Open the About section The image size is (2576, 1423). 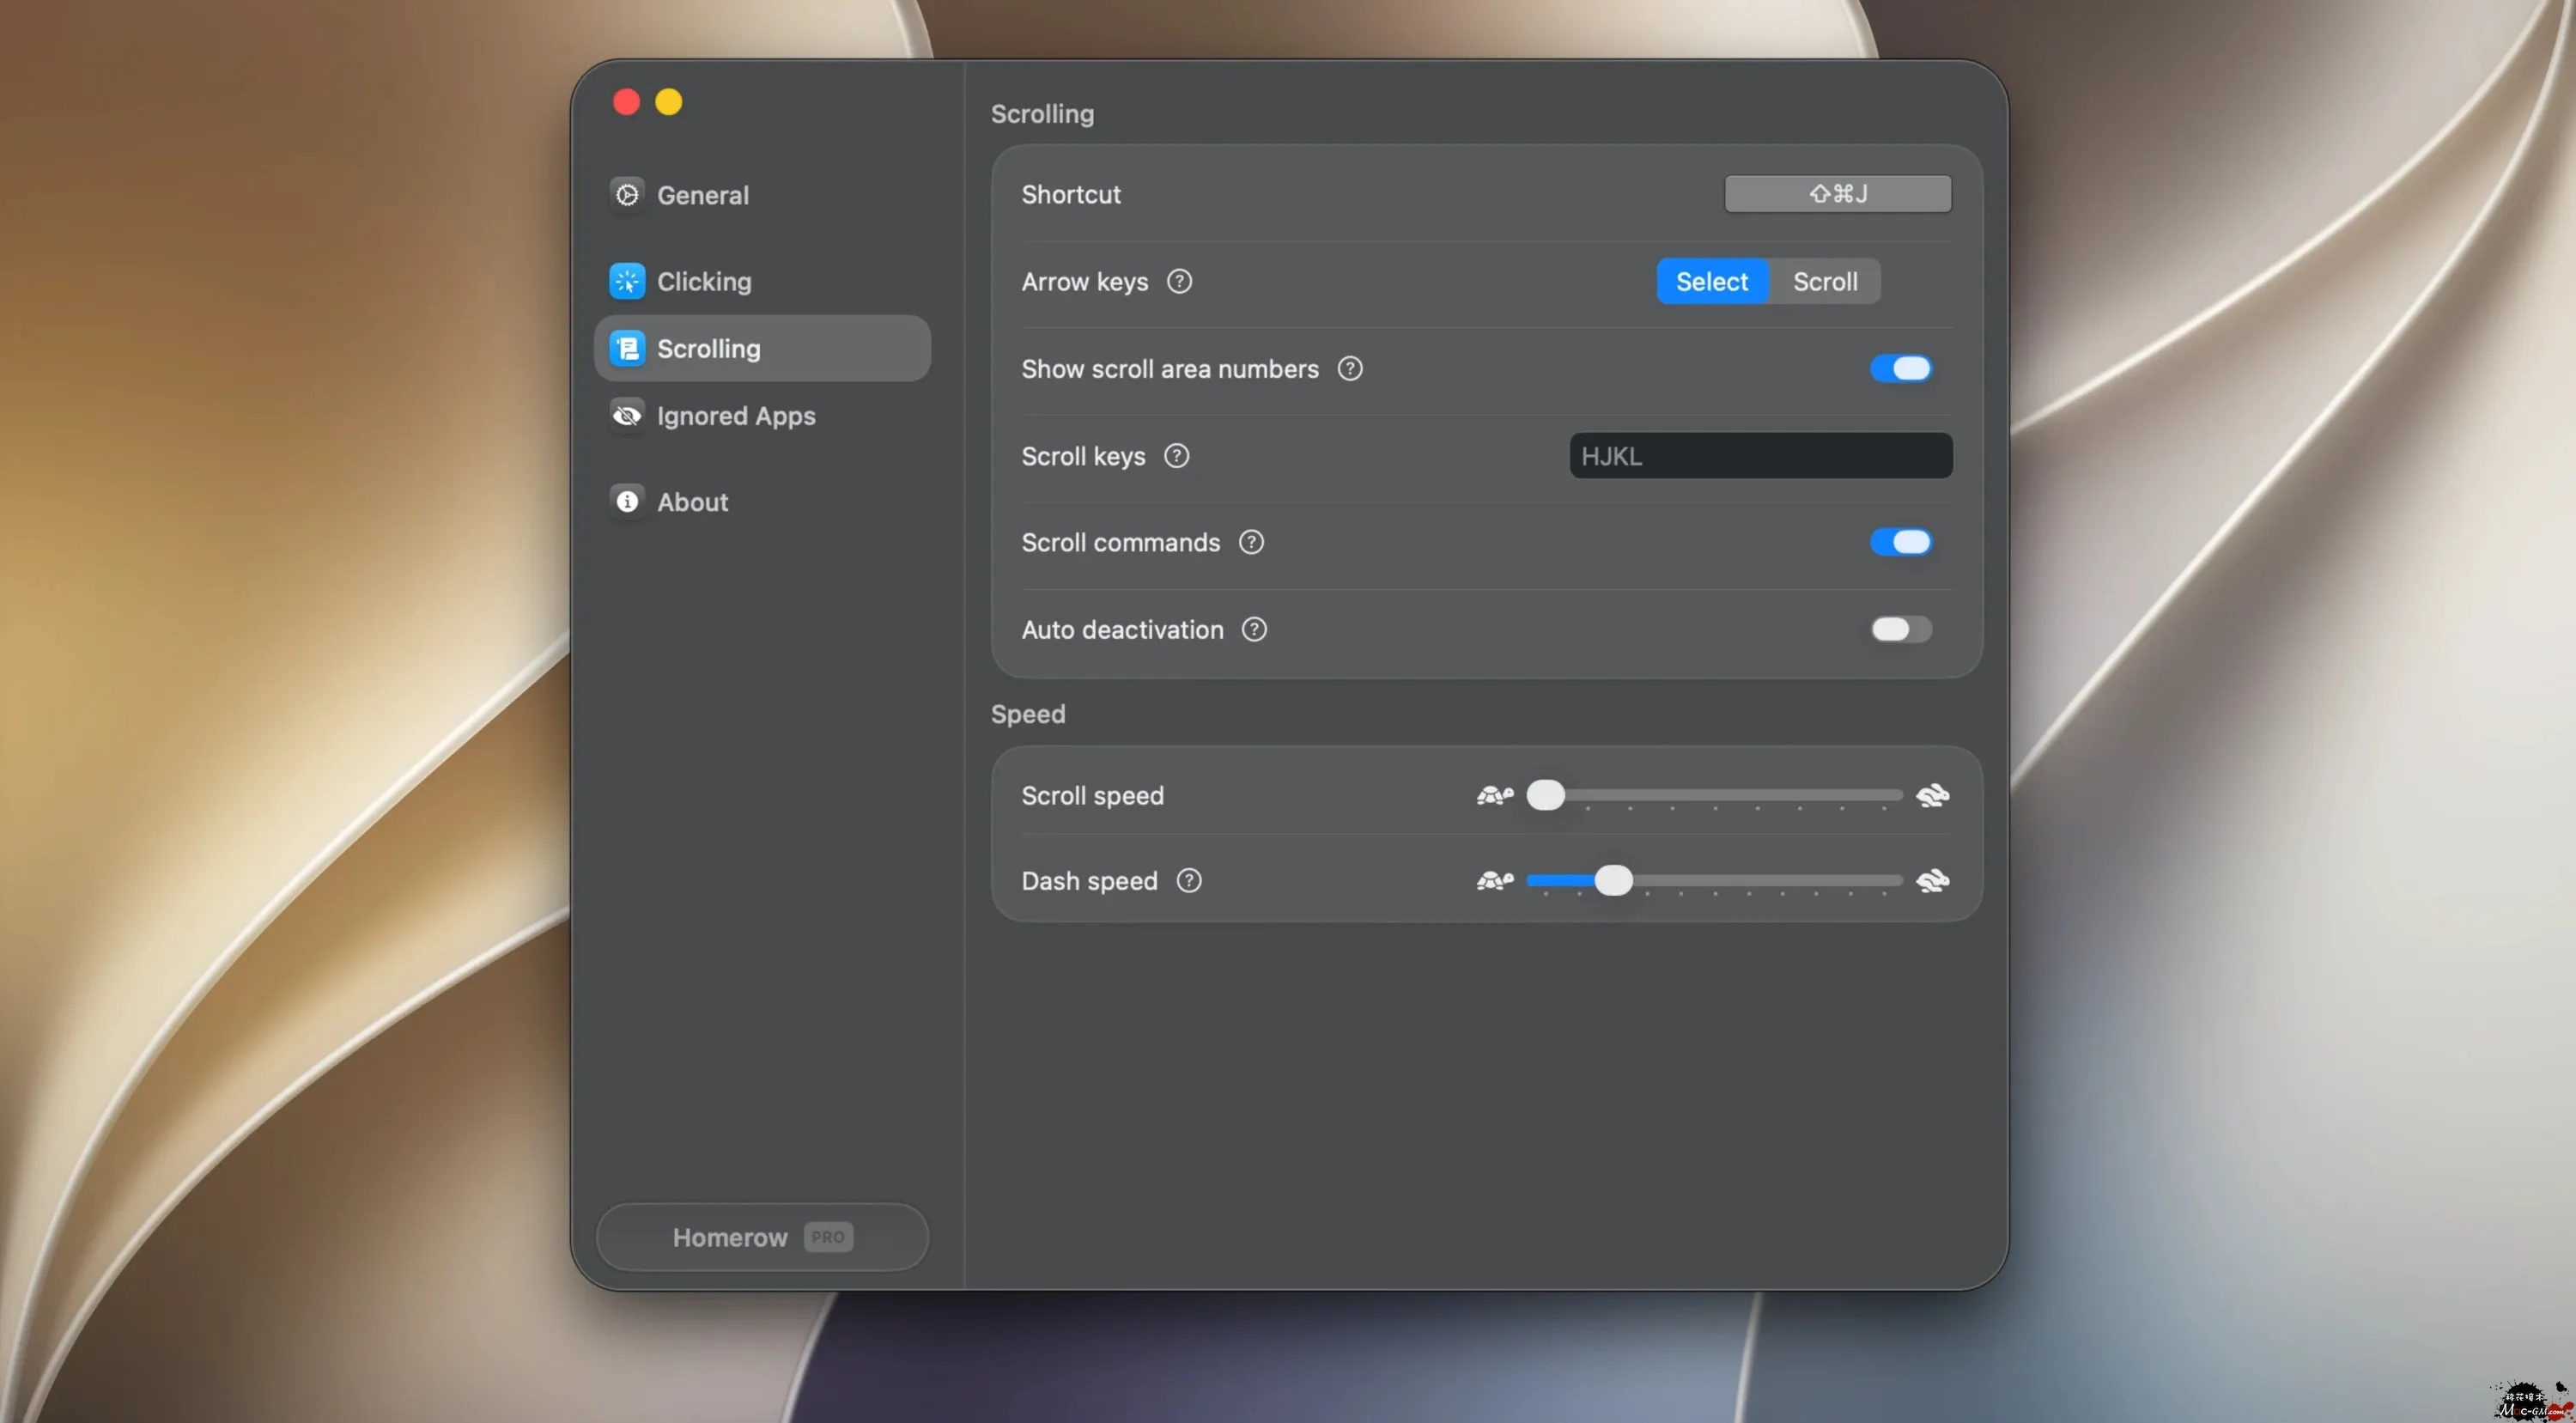762,501
